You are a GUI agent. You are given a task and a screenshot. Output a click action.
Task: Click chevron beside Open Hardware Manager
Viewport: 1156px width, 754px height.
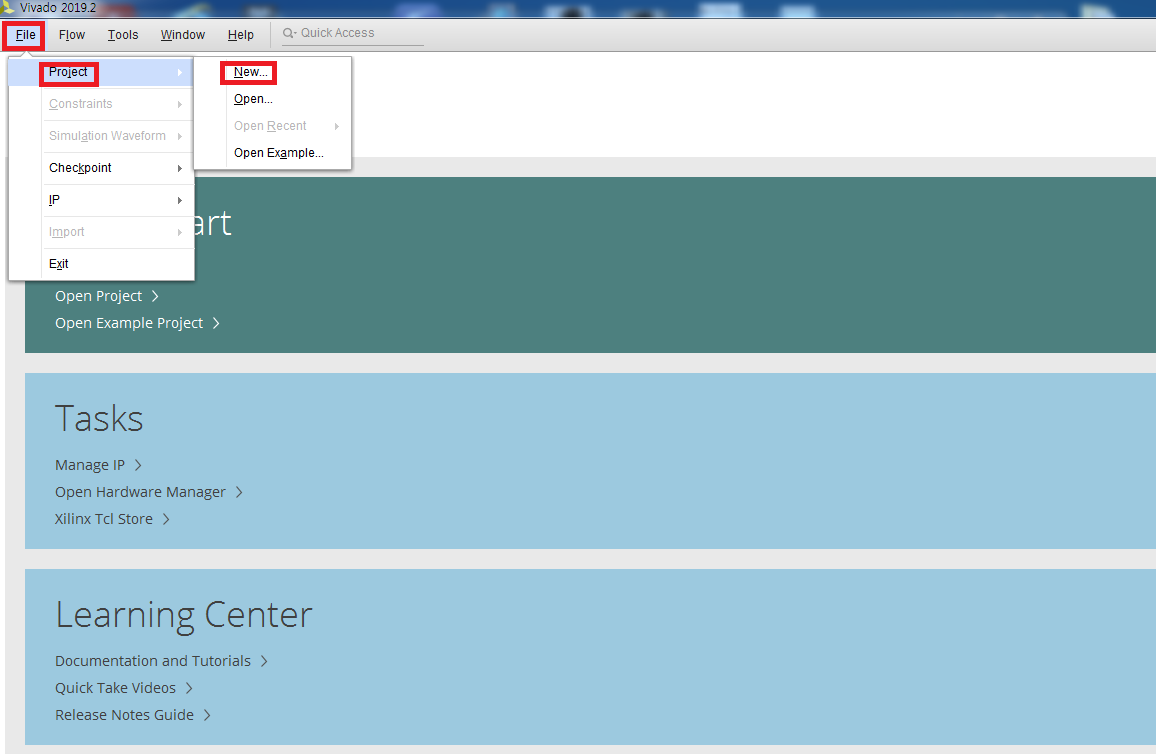239,492
